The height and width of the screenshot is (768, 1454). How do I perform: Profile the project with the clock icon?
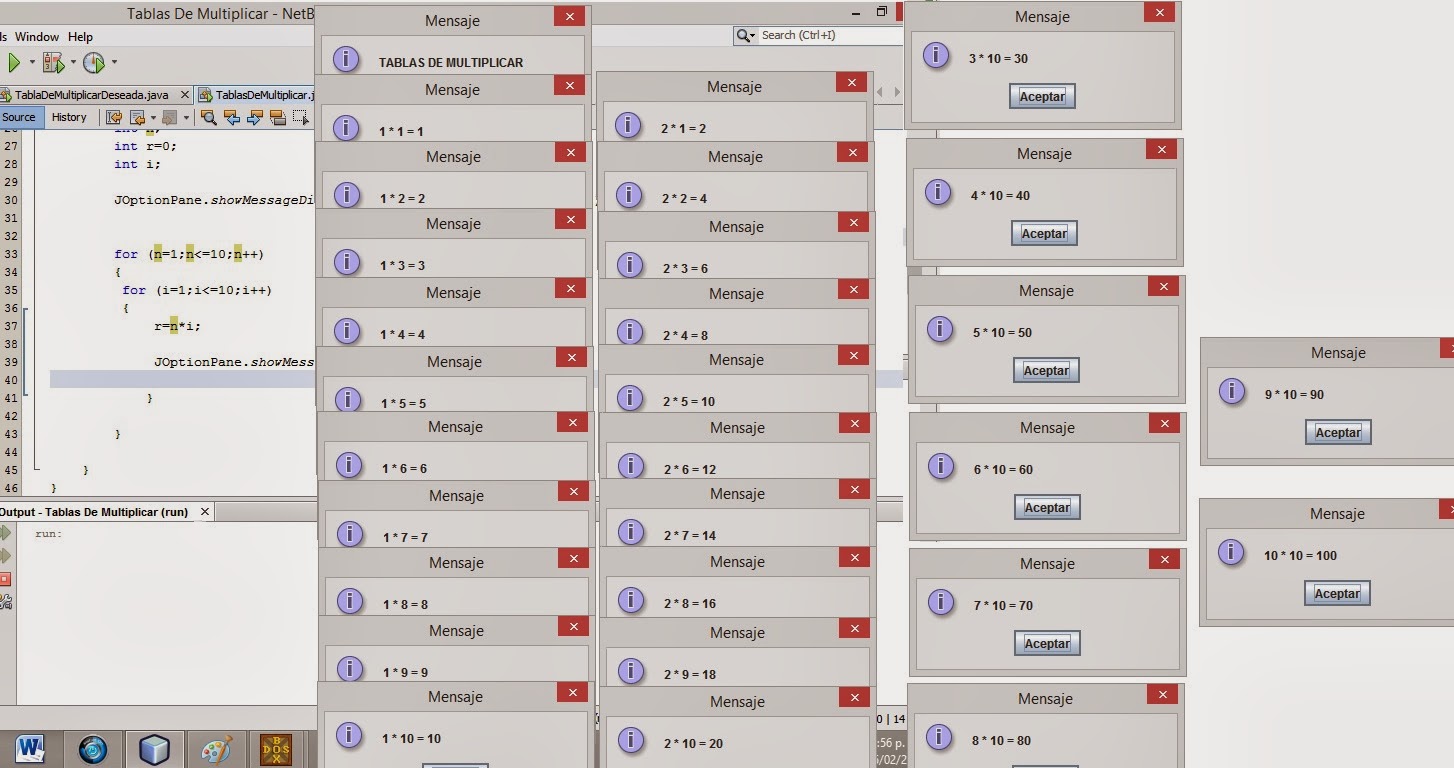point(93,62)
